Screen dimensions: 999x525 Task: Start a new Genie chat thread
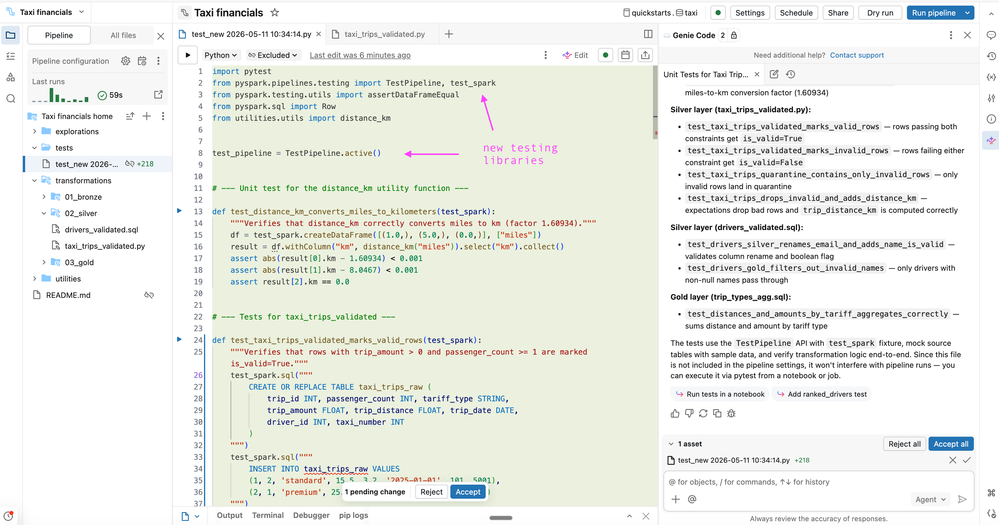774,75
